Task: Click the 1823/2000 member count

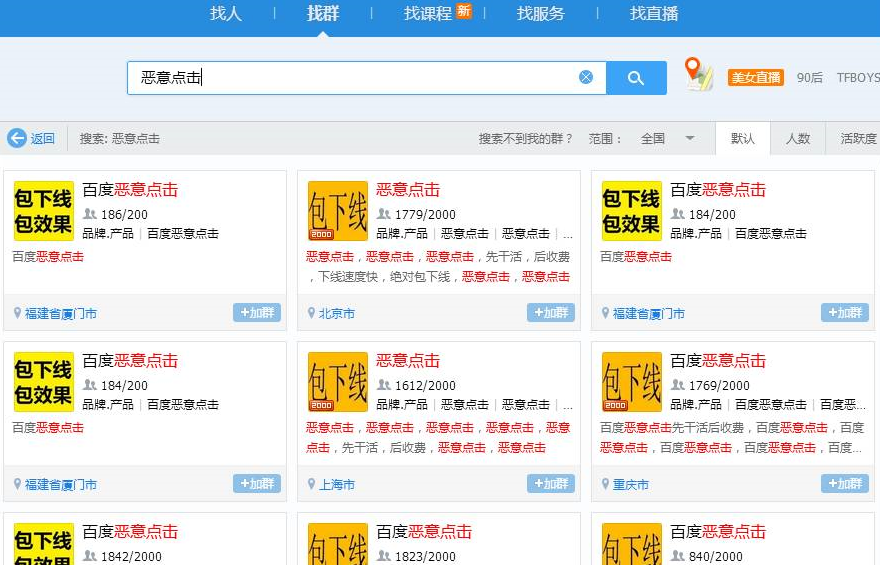Action: pyautogui.click(x=425, y=557)
